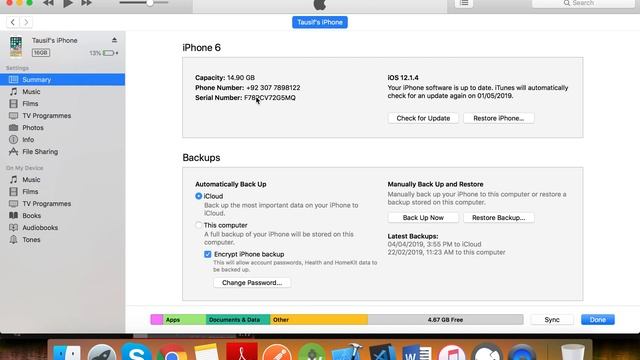Open Visual Studio Code from the Dock
Viewport: 640px width, 360px height.
(x=382, y=353)
